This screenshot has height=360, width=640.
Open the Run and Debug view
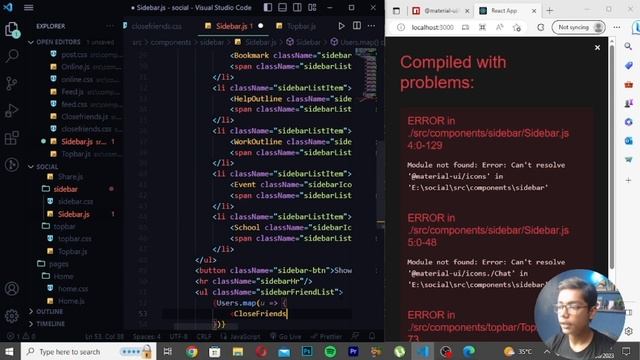click(11, 110)
